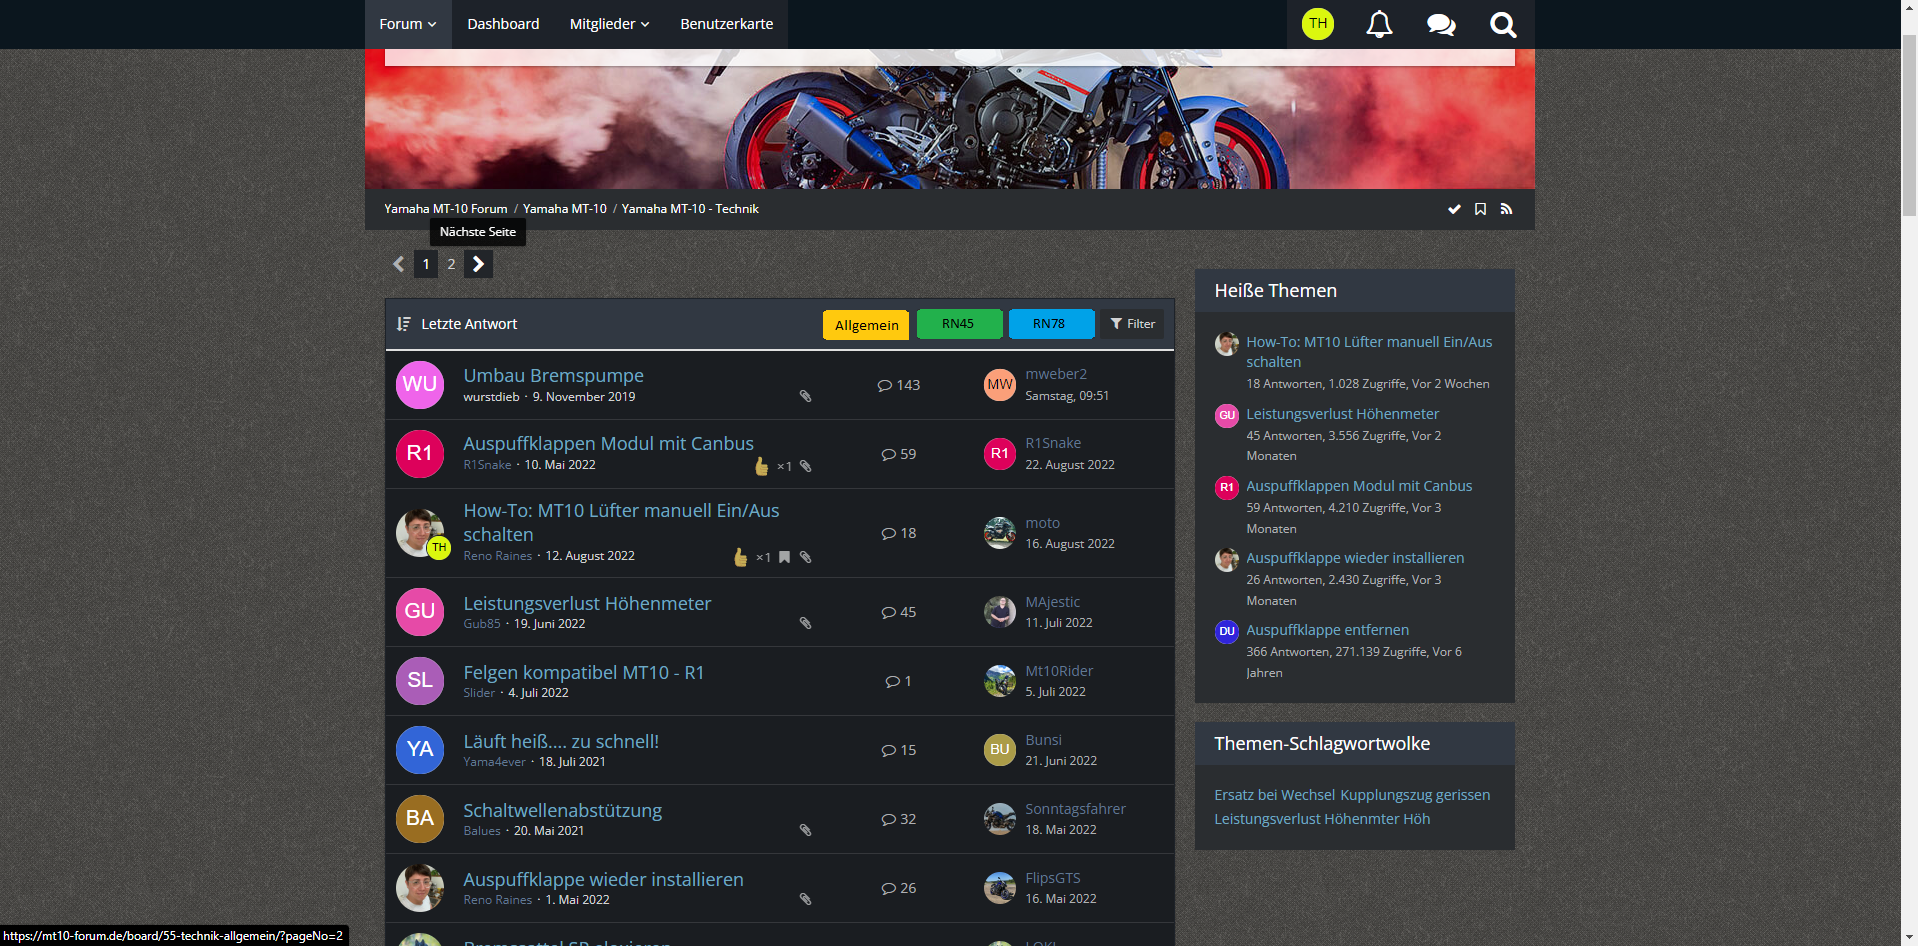Screen dimensions: 1918x946
Task: Open the notifications bell icon
Action: [1379, 24]
